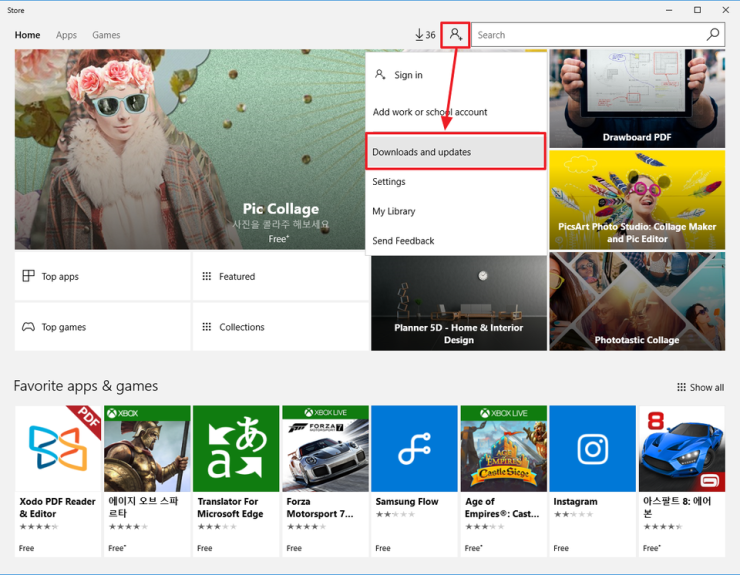This screenshot has height=575, width=740.
Task: Click the Translator For Microsoft Edge title
Action: (x=230, y=507)
